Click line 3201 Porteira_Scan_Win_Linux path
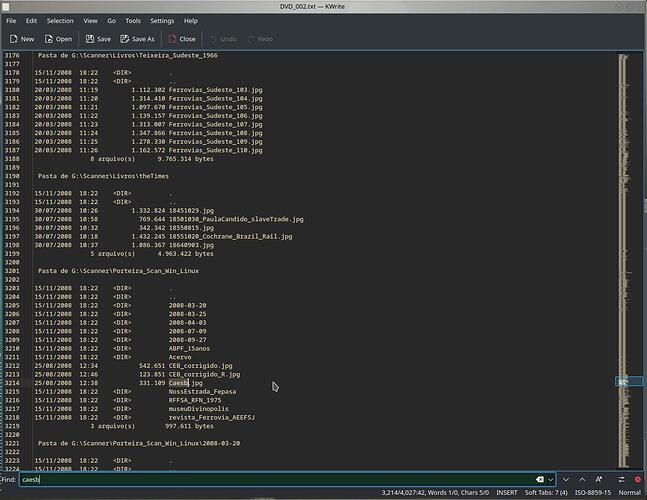The height and width of the screenshot is (500, 647). coord(118,271)
